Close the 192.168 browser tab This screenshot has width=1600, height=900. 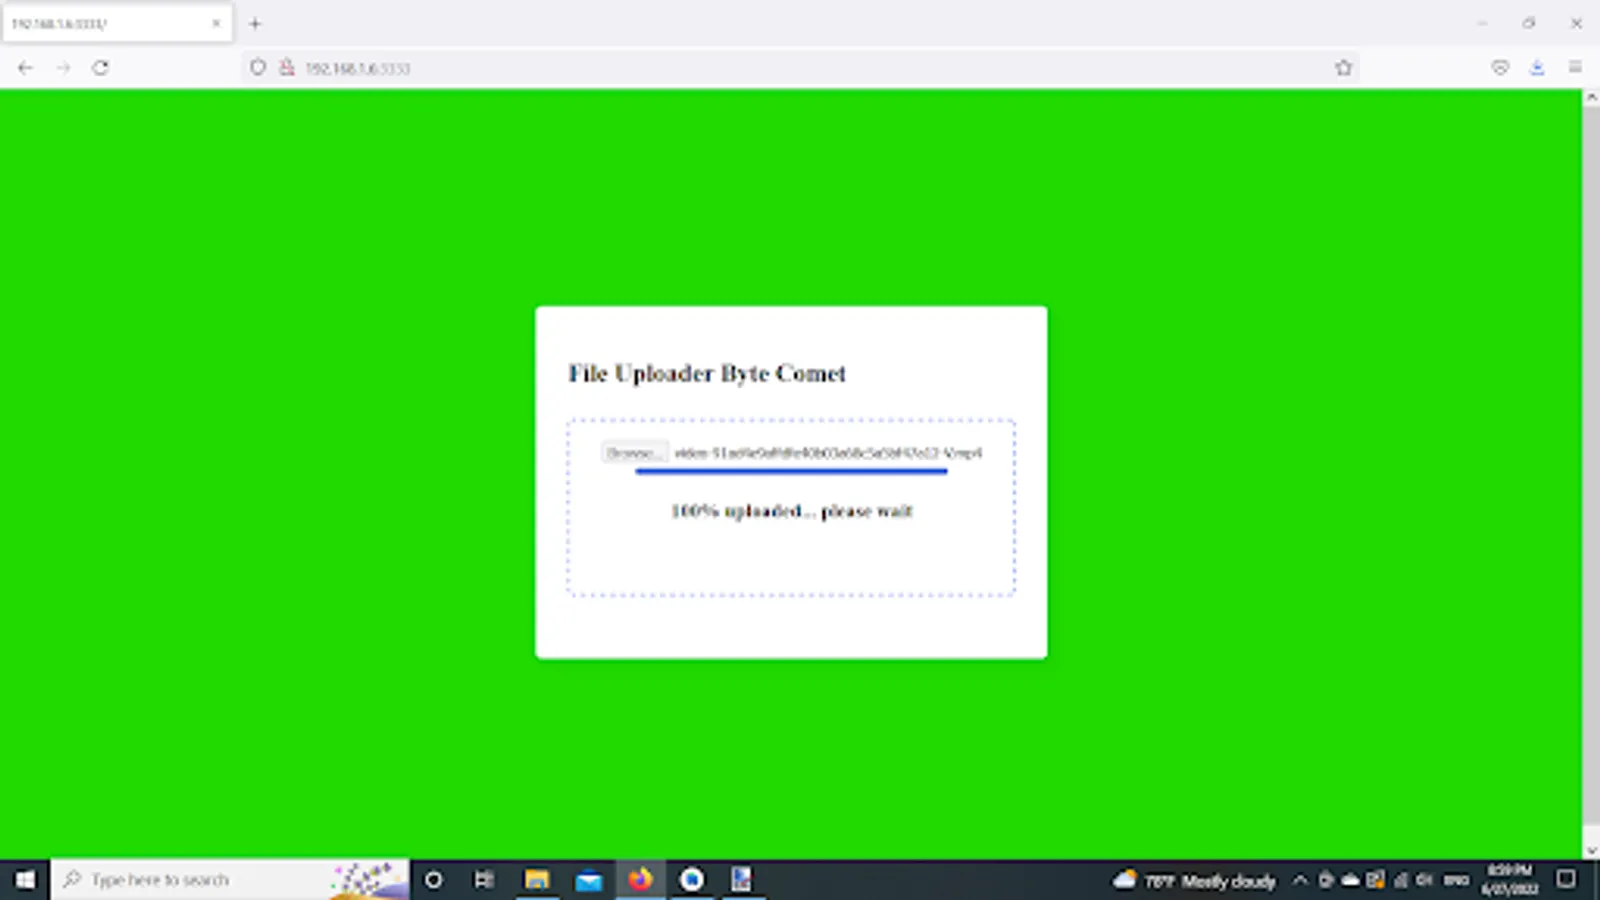coord(216,23)
